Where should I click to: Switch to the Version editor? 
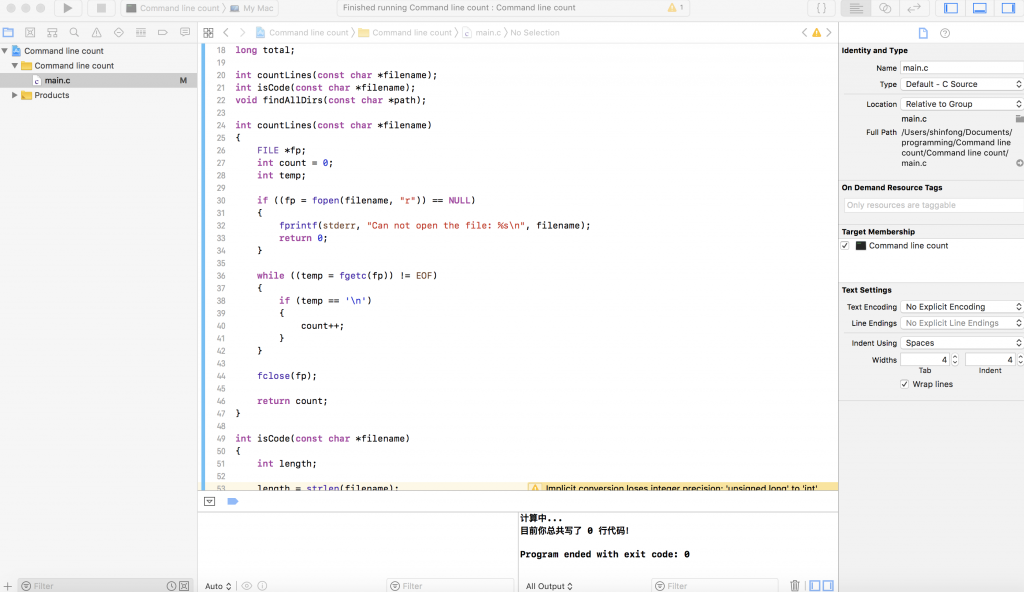click(x=914, y=8)
